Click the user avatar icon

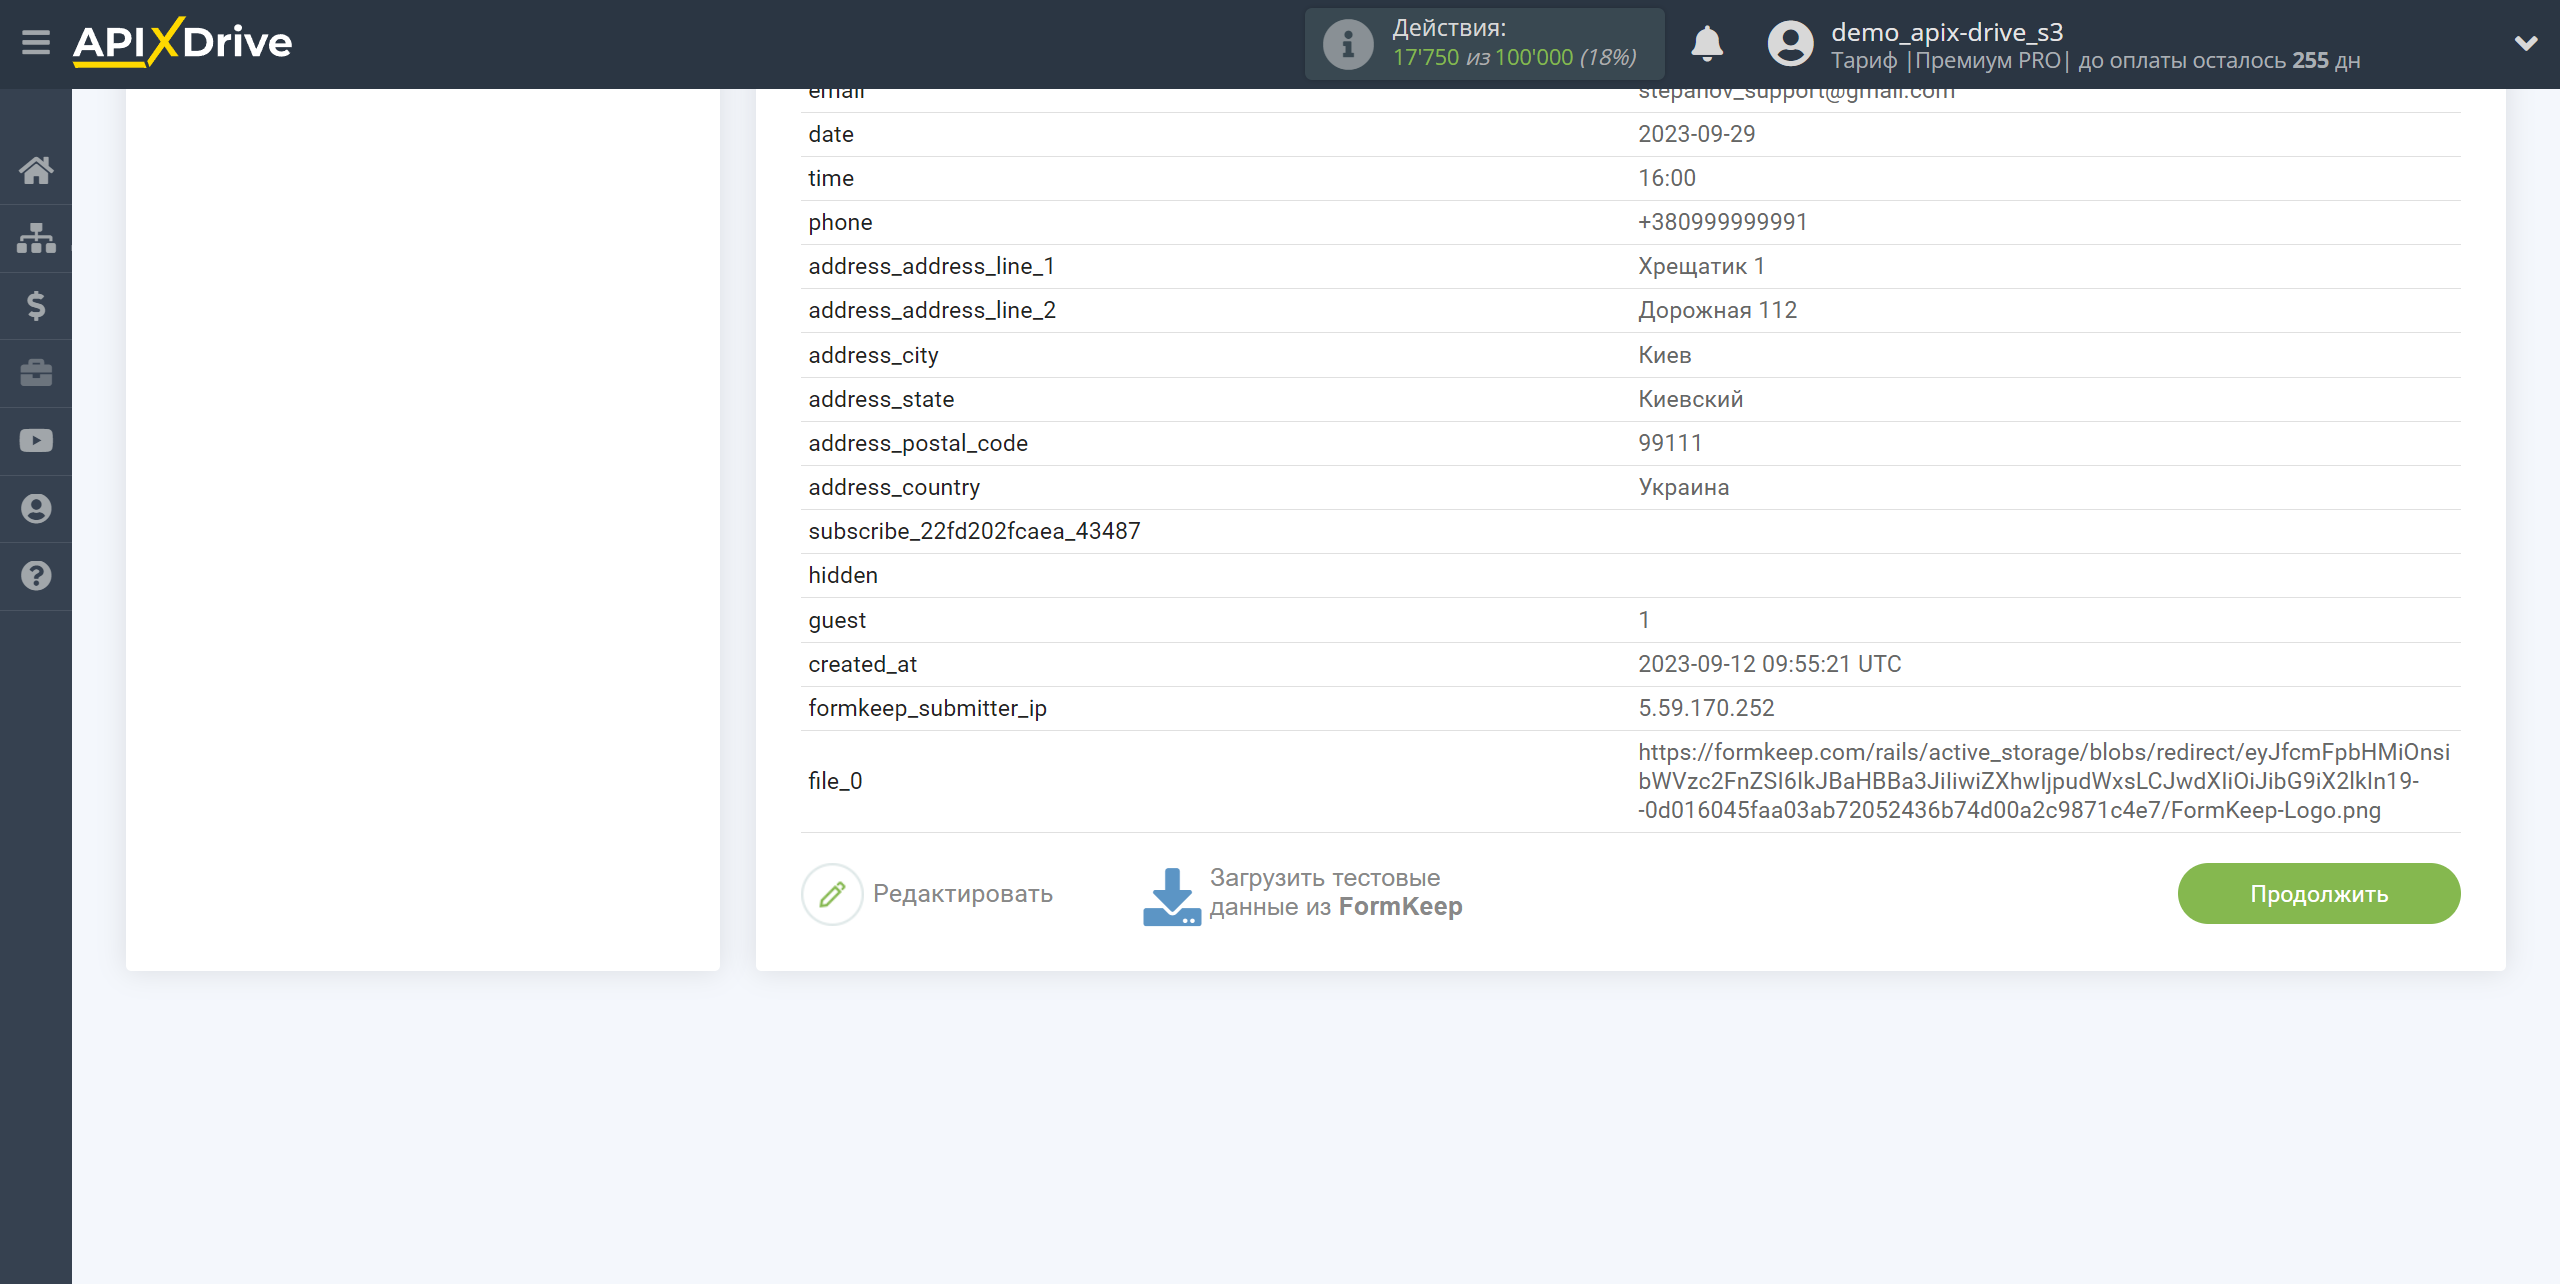pyautogui.click(x=1790, y=44)
